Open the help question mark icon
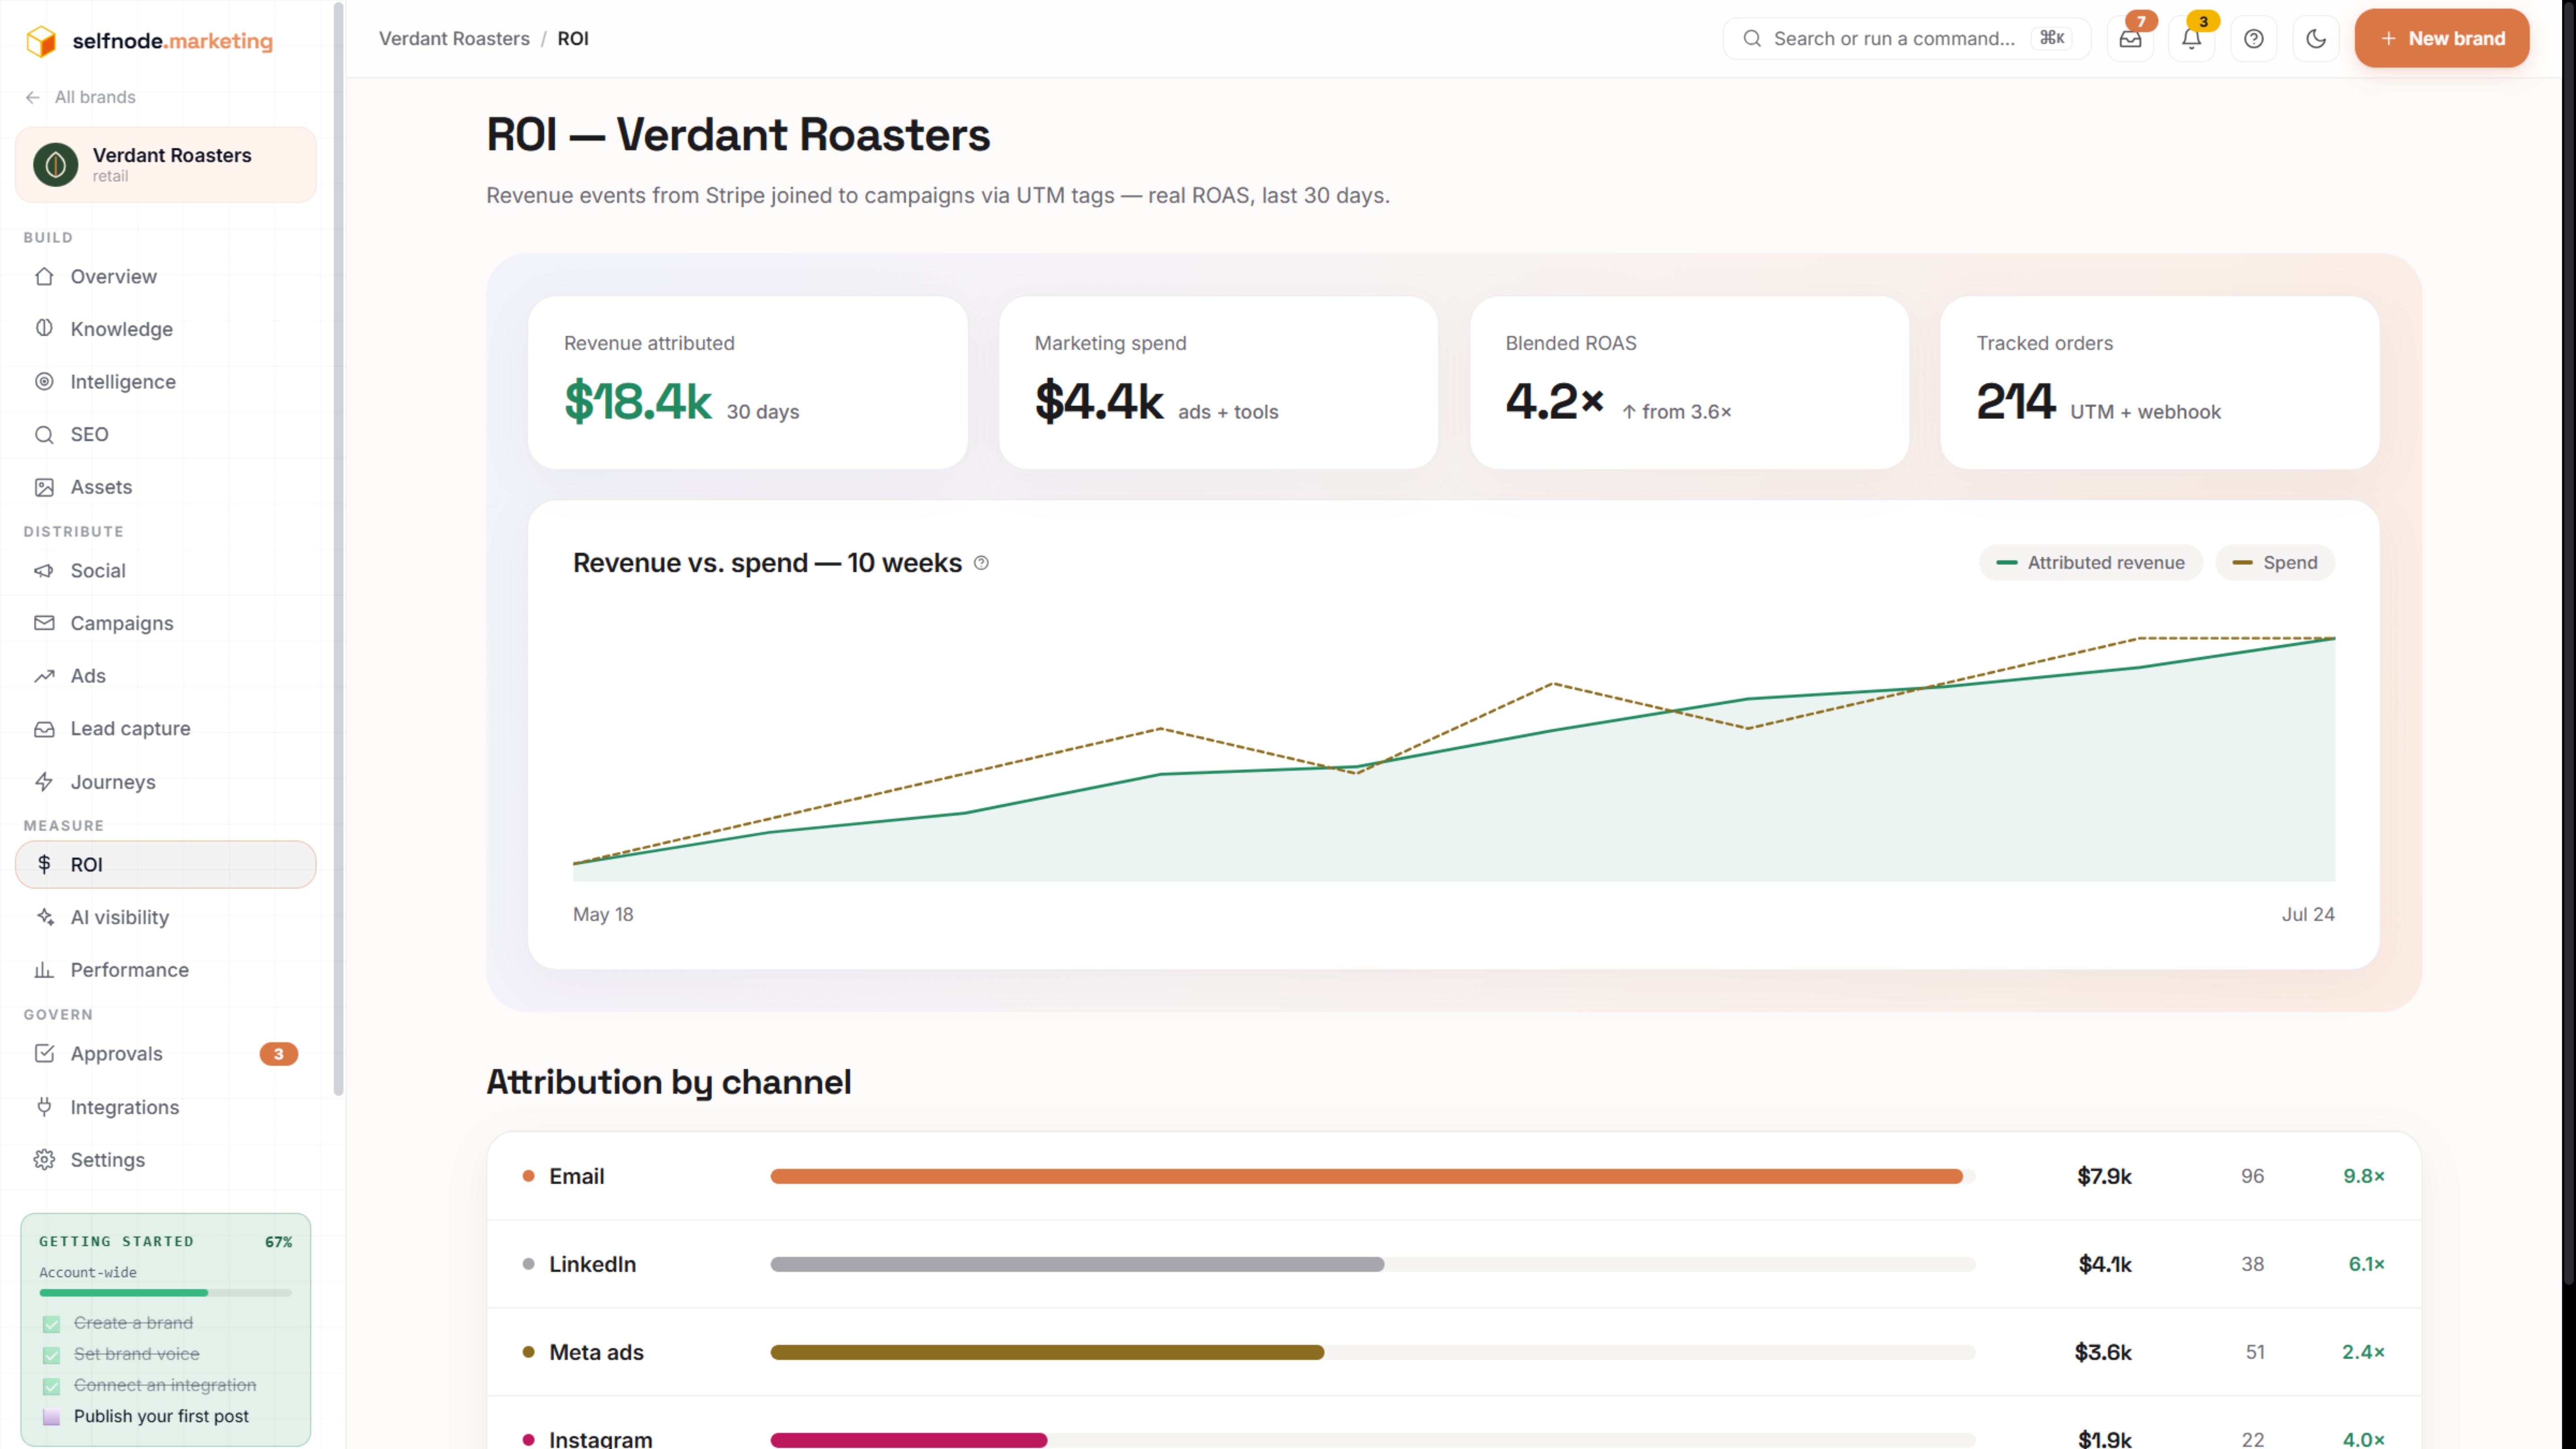The image size is (2576, 1449). click(x=2253, y=39)
